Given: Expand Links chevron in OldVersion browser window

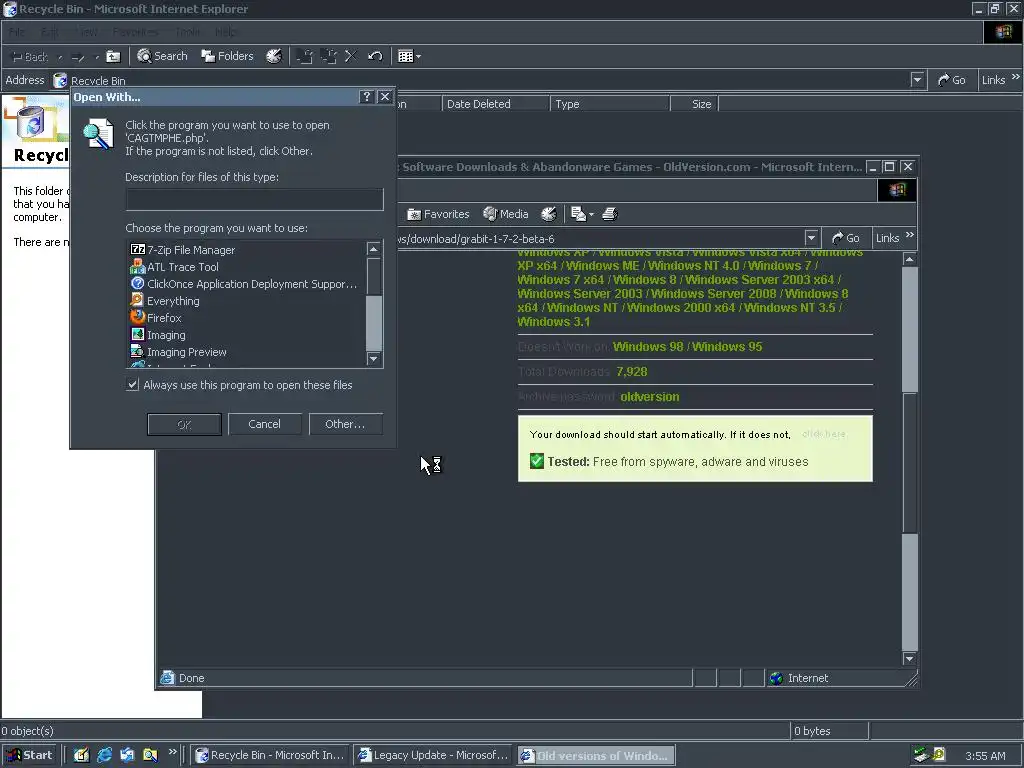Looking at the screenshot, I should 910,235.
